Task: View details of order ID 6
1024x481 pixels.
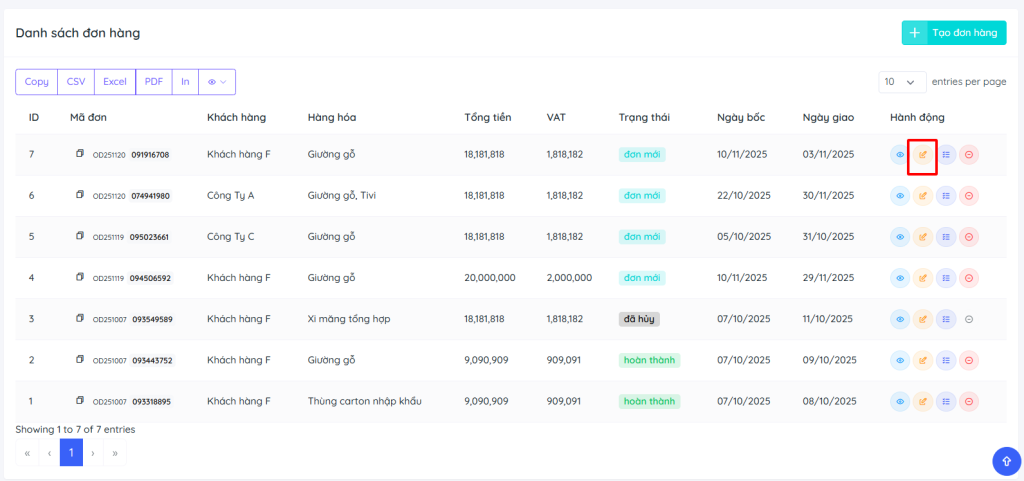Action: point(899,196)
